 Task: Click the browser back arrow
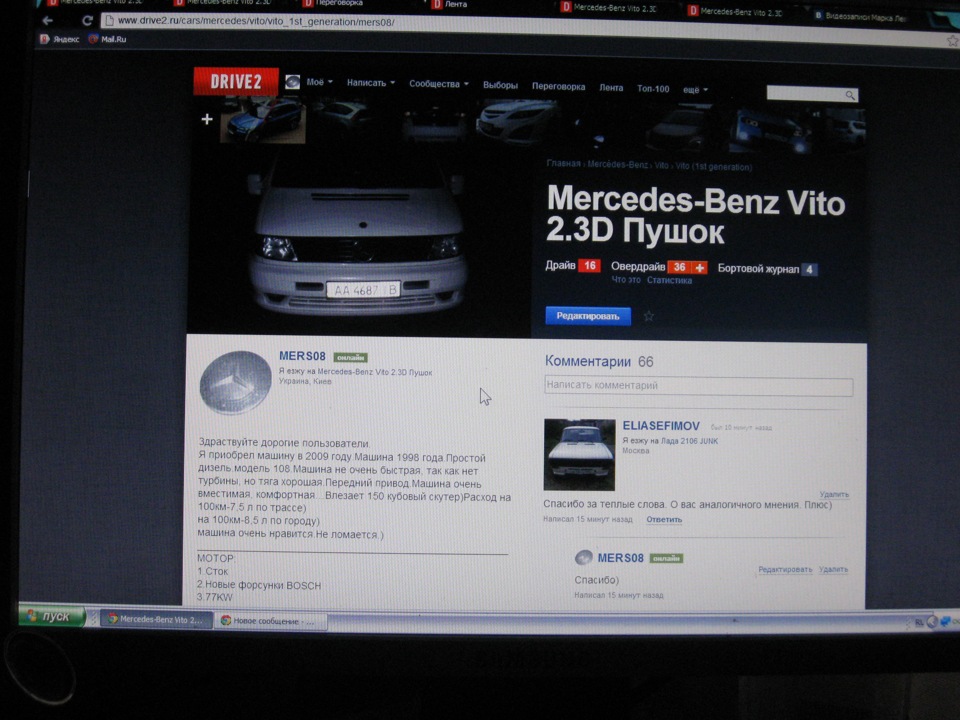48,20
